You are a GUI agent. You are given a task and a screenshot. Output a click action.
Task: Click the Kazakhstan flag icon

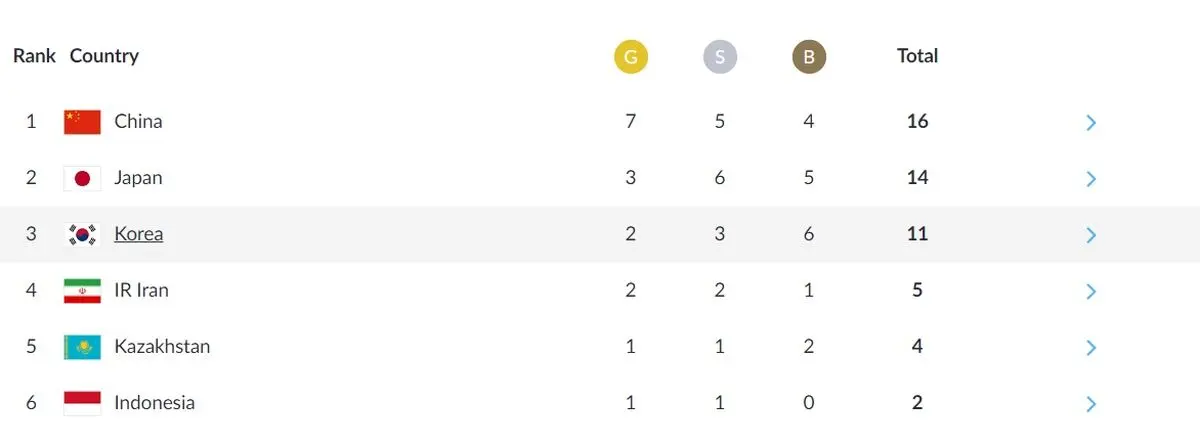(82, 347)
